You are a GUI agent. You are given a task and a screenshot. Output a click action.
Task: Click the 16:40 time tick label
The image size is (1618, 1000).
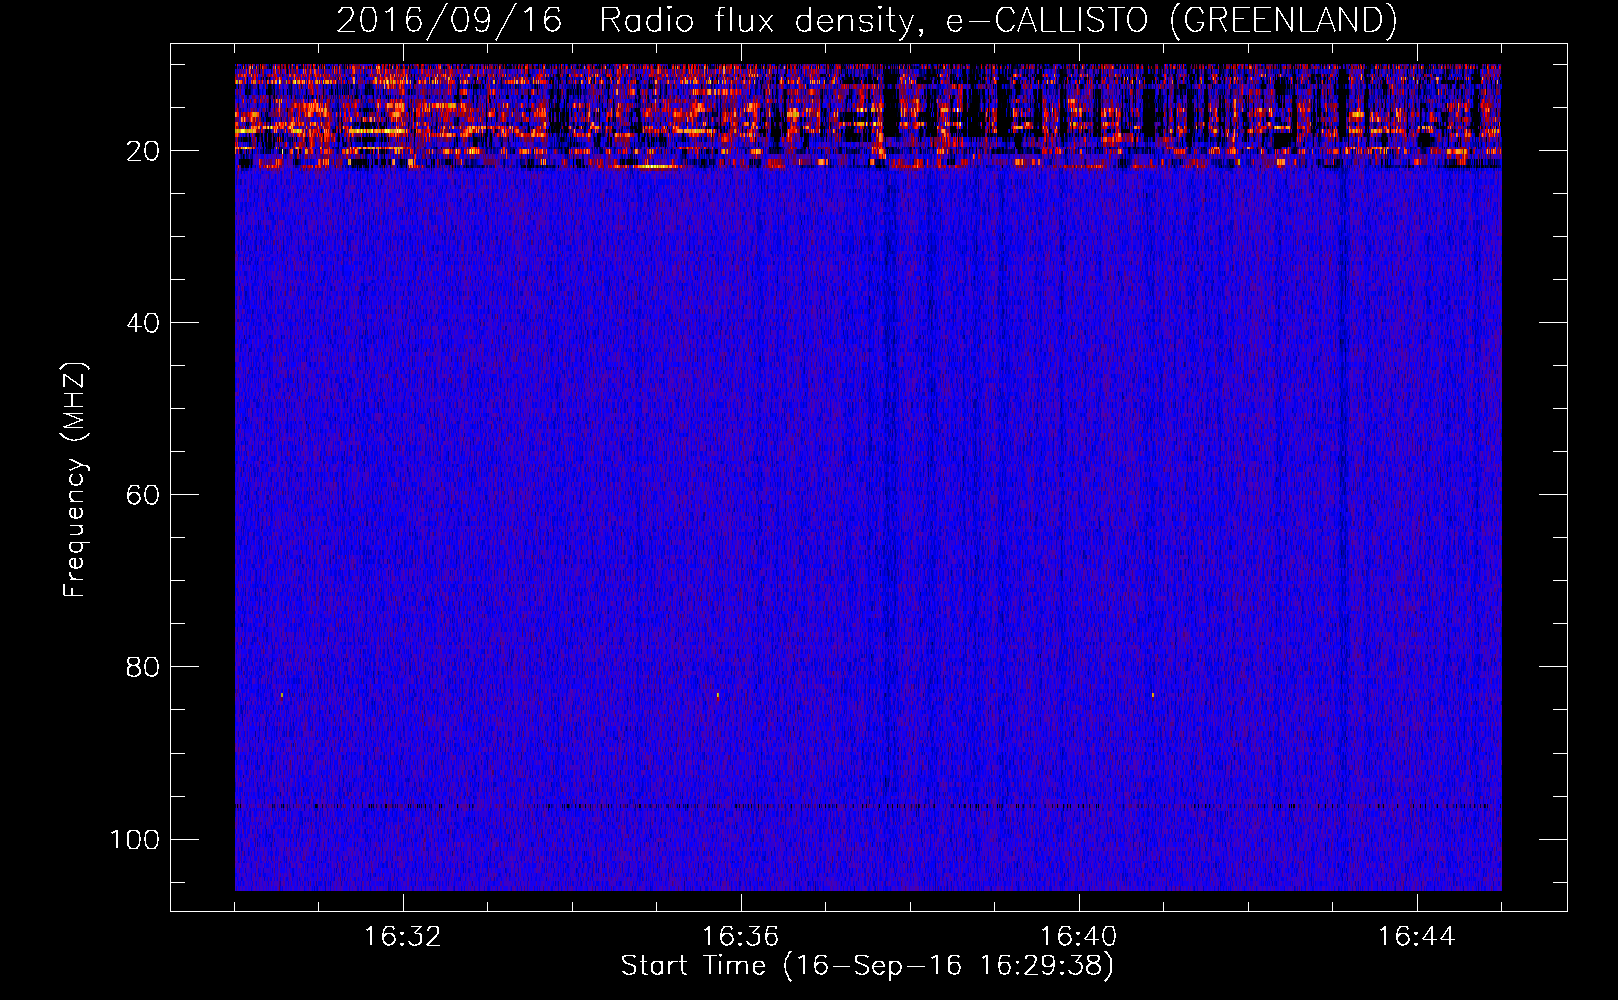tap(1078, 937)
